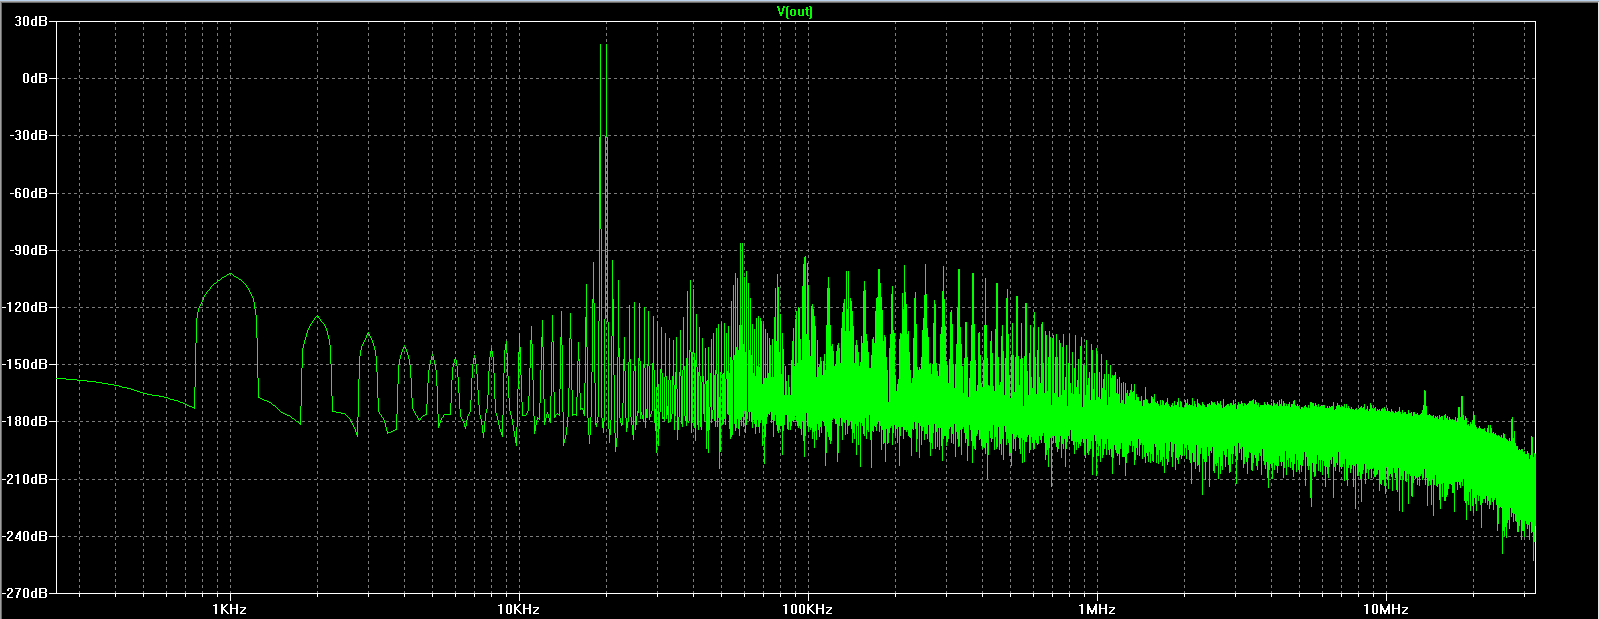The width and height of the screenshot is (1599, 619).
Task: Click the 0dB axis label
Action: point(36,78)
